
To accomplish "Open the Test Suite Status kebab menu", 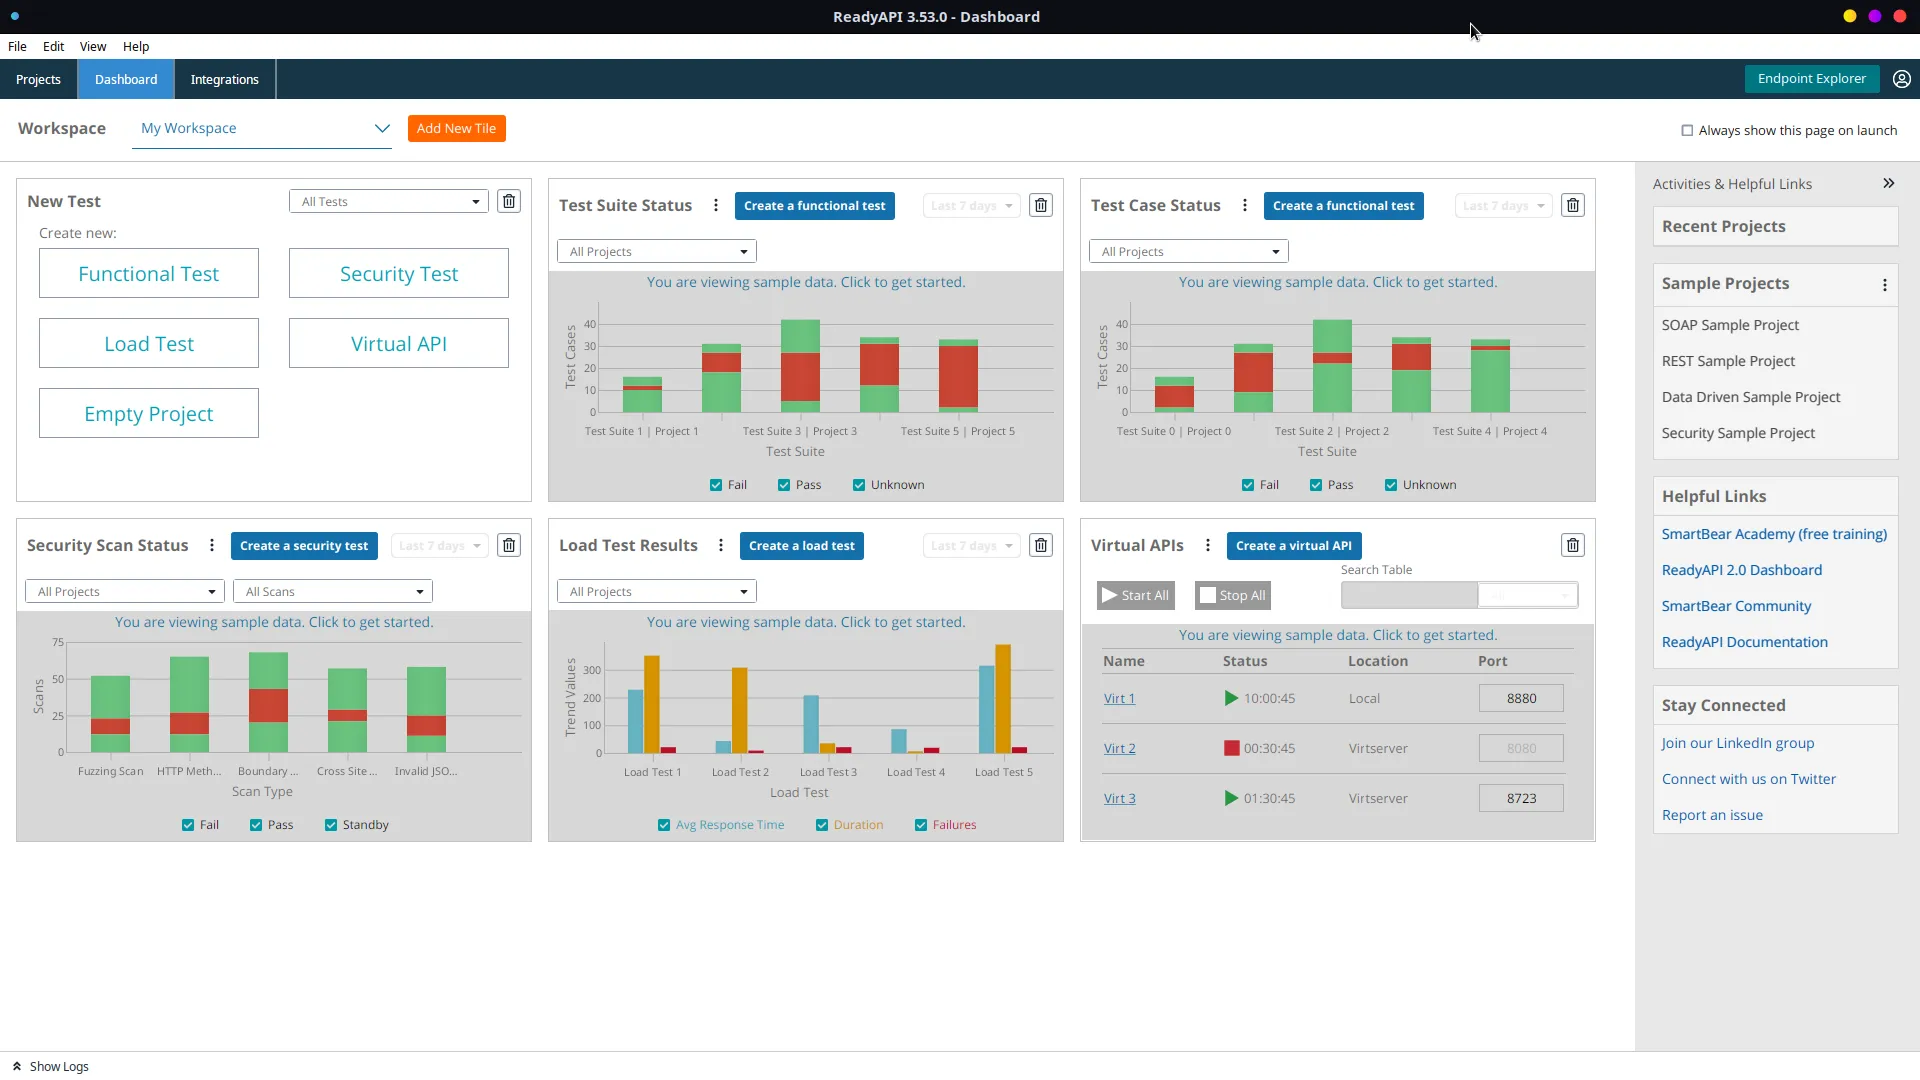I will tap(715, 205).
